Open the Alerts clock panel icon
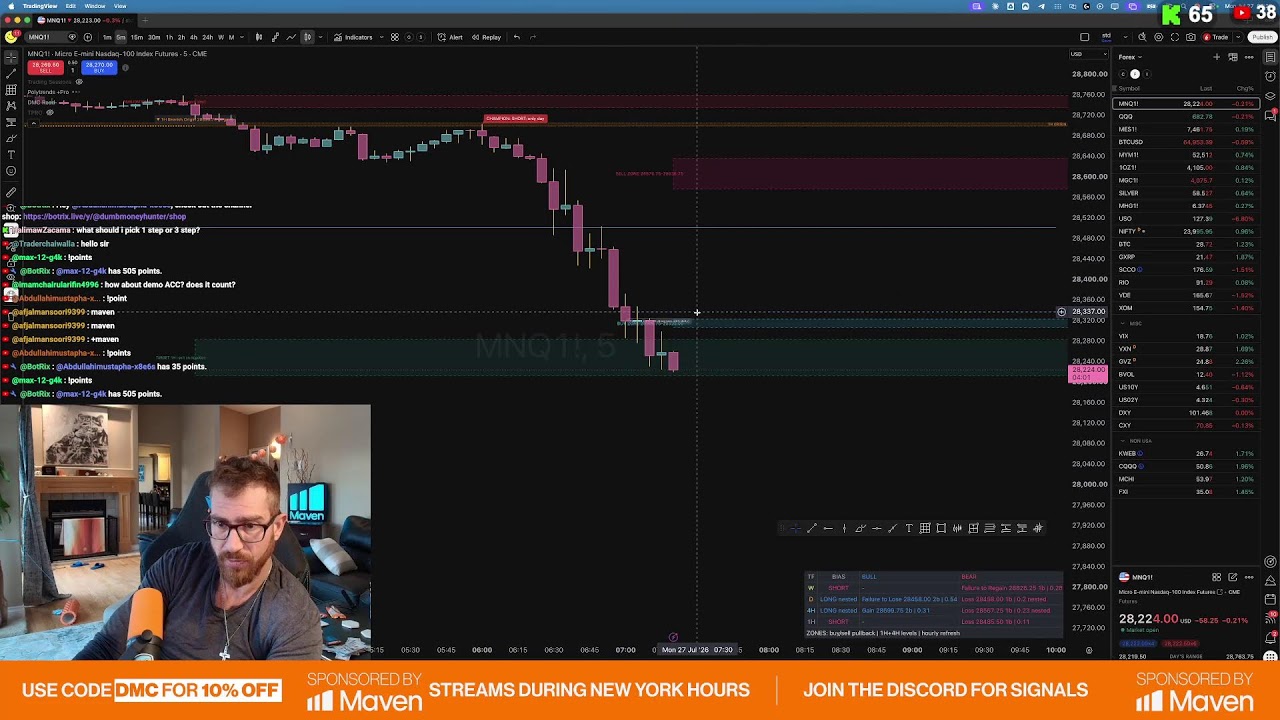Screen dimensions: 1280x720 pyautogui.click(x=1270, y=76)
